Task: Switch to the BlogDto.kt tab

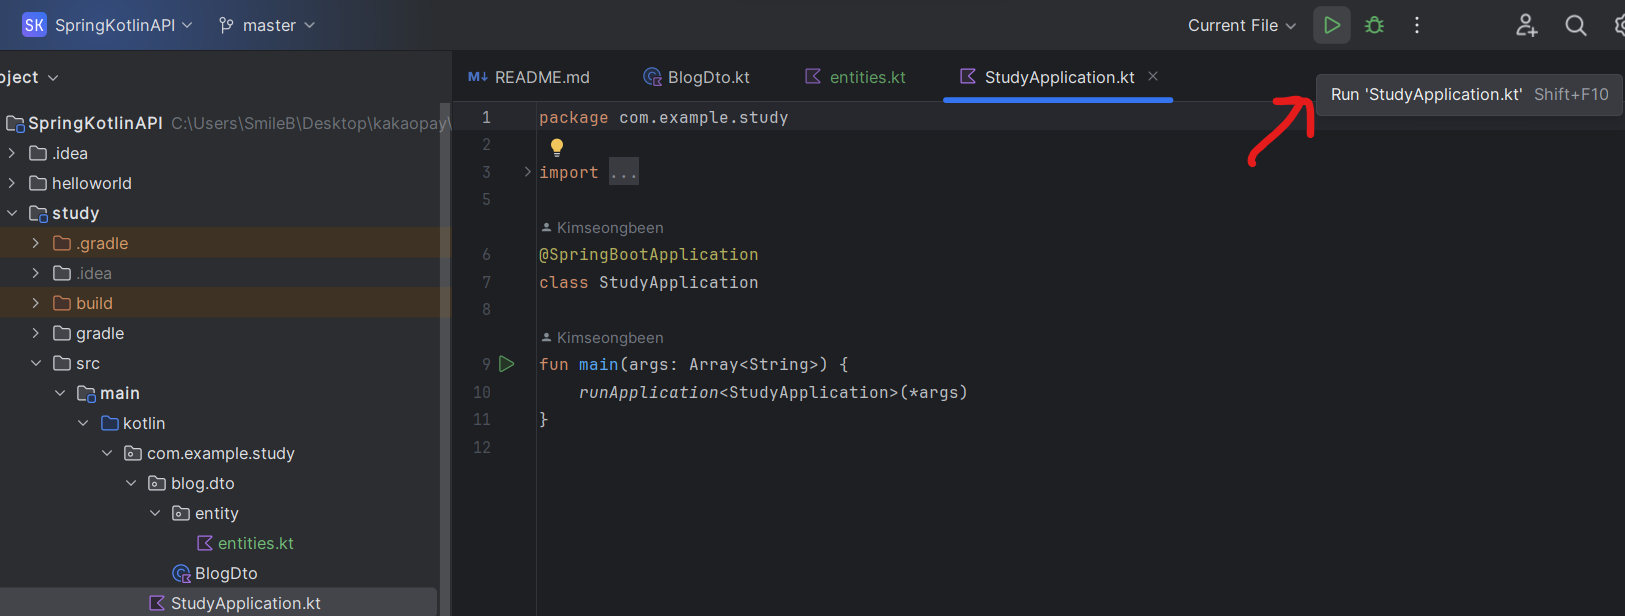Action: 697,77
